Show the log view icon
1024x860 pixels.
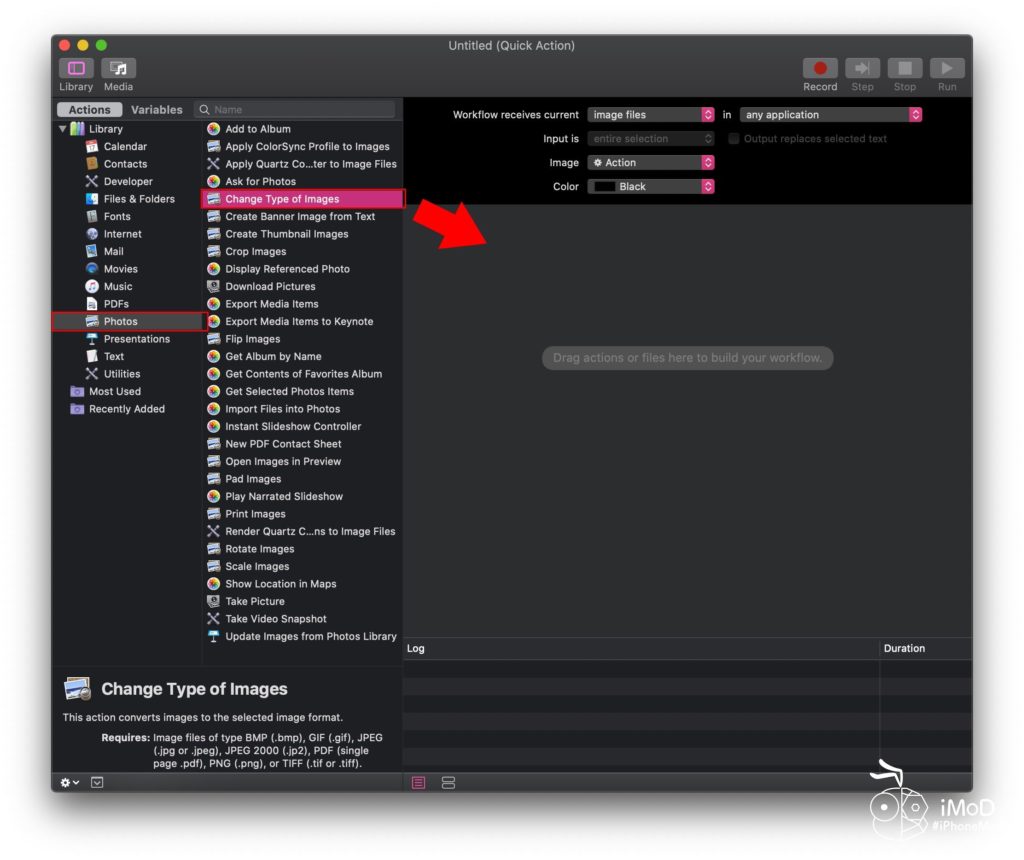click(x=419, y=782)
